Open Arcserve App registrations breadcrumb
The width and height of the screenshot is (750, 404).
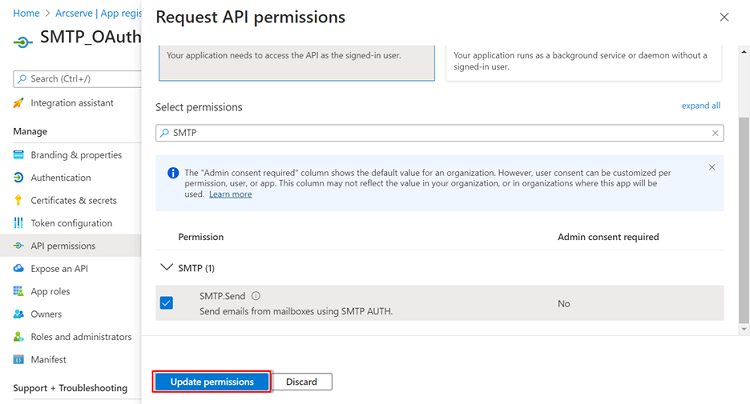[98, 13]
